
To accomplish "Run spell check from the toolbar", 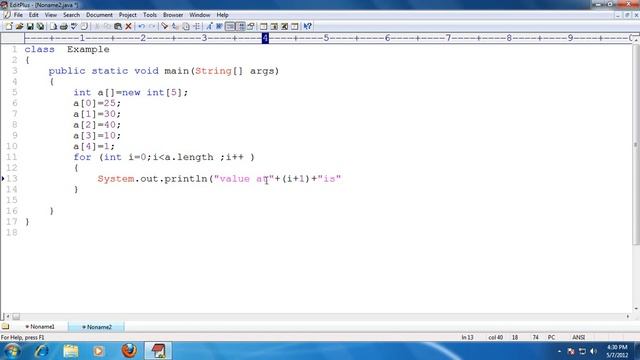I will click(x=74, y=27).
